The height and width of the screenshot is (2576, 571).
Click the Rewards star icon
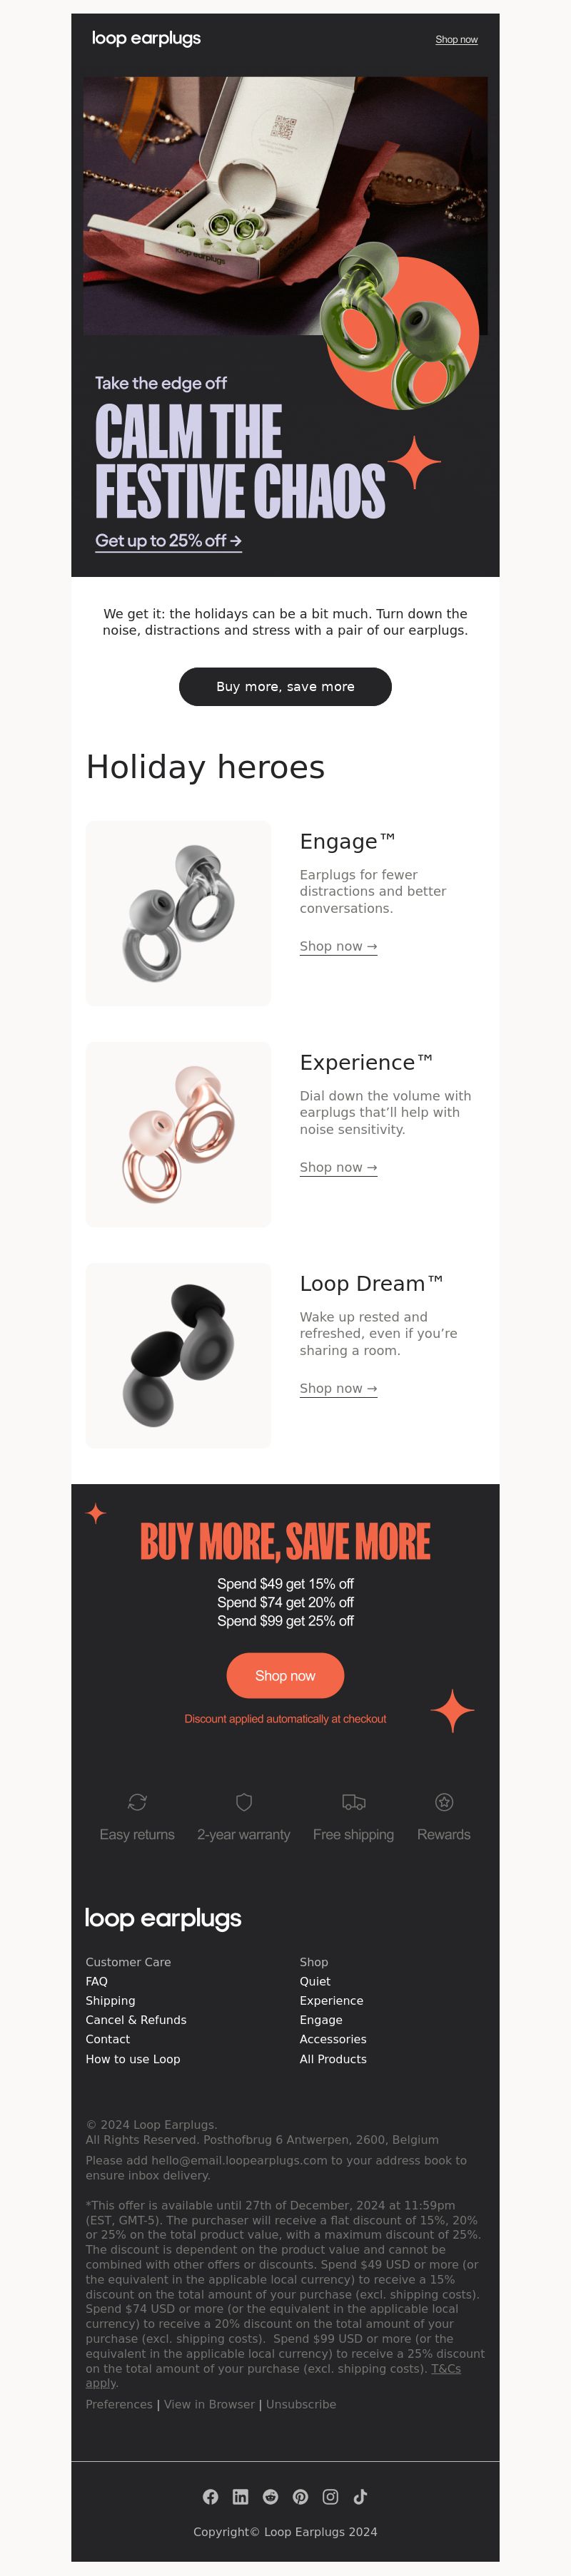point(444,1801)
